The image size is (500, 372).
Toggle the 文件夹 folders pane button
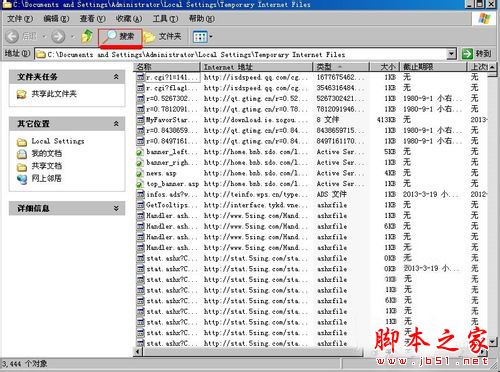[163, 36]
